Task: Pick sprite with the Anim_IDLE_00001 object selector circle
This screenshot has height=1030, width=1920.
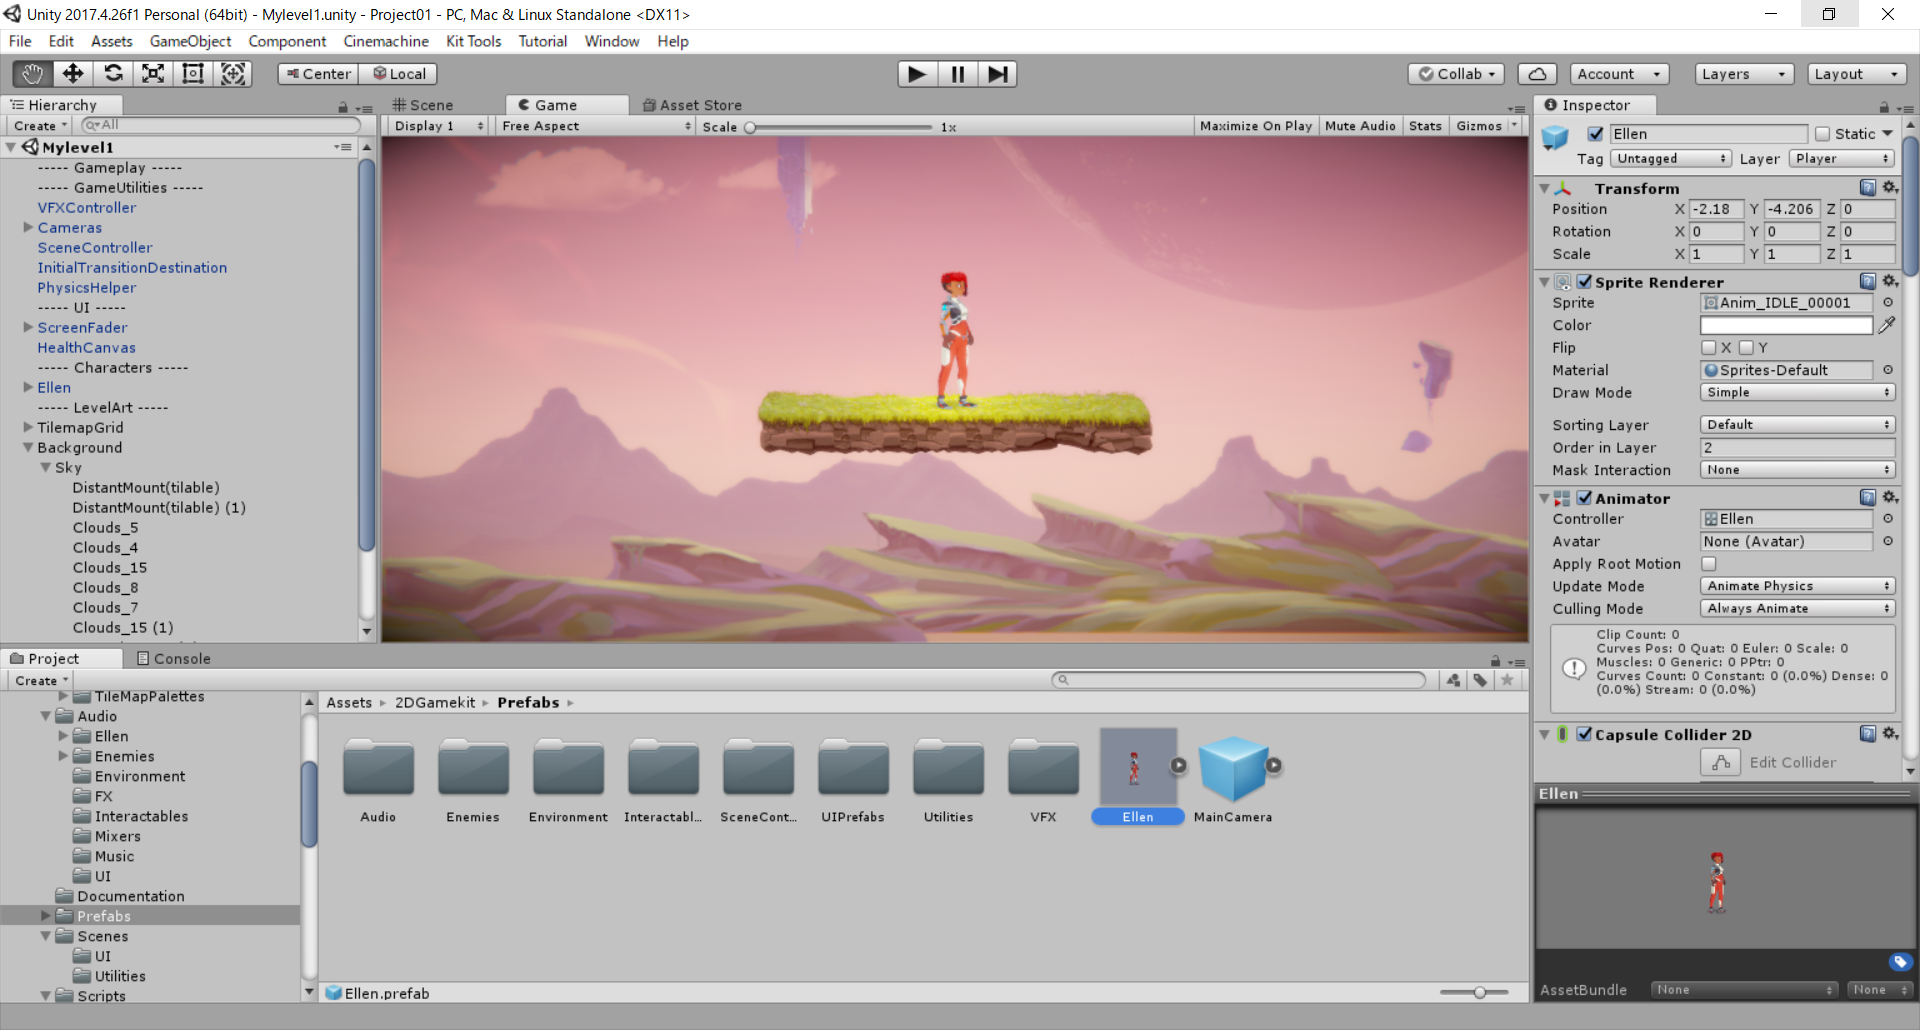Action: coord(1888,303)
